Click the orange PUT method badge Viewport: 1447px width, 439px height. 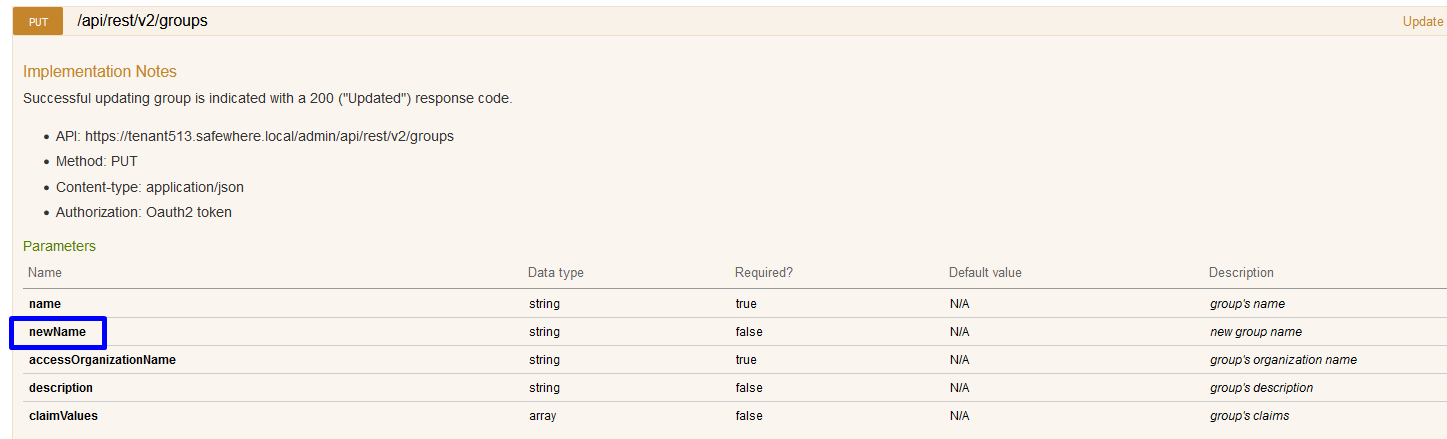point(38,21)
